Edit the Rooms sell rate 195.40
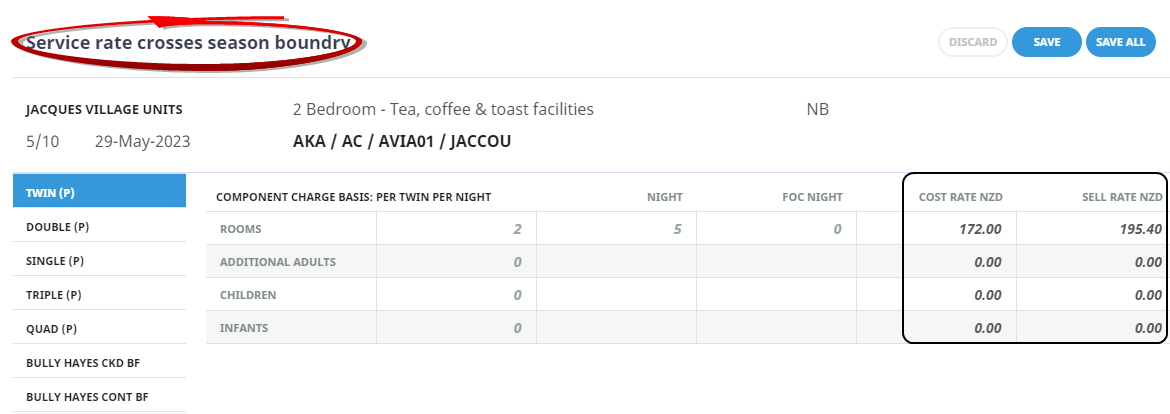The width and height of the screenshot is (1170, 414). (x=1090, y=229)
